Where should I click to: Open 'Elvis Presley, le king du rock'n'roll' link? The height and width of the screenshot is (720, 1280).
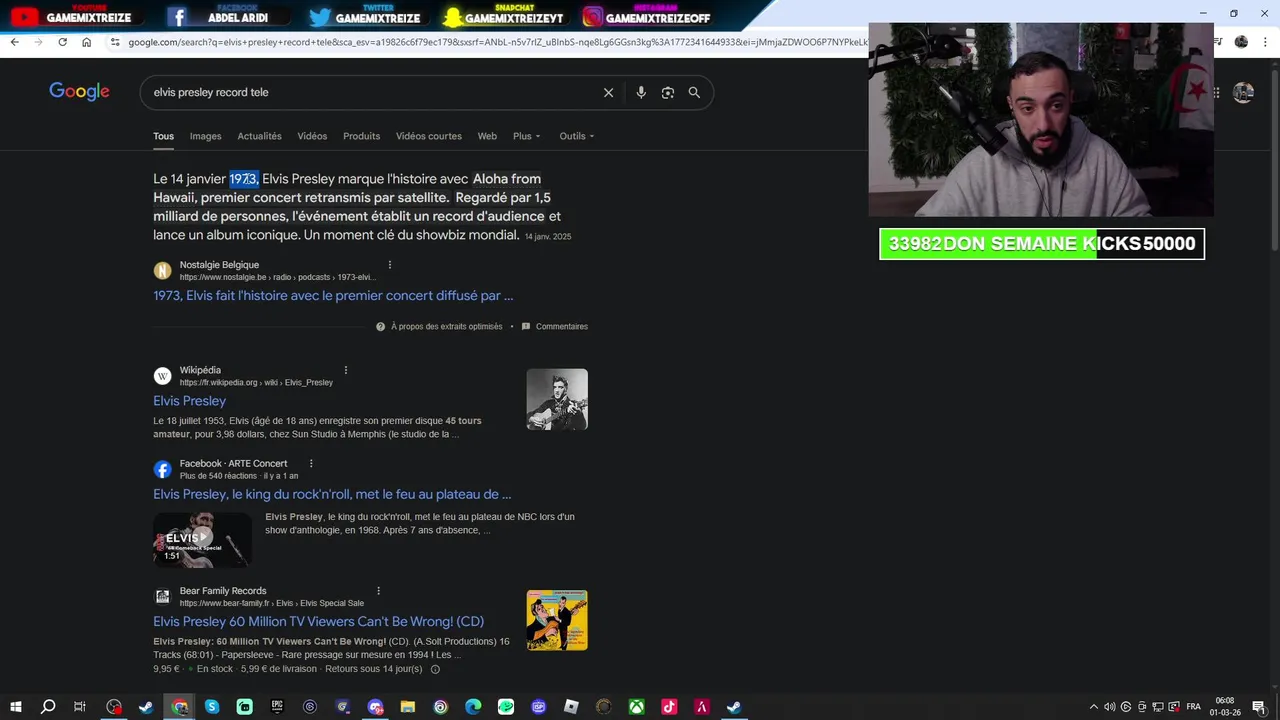(332, 494)
